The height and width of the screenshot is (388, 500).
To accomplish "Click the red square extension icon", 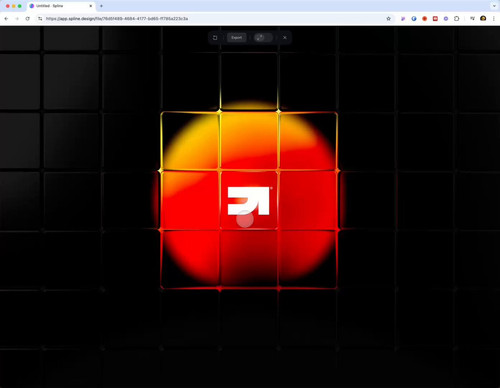I will [x=435, y=19].
